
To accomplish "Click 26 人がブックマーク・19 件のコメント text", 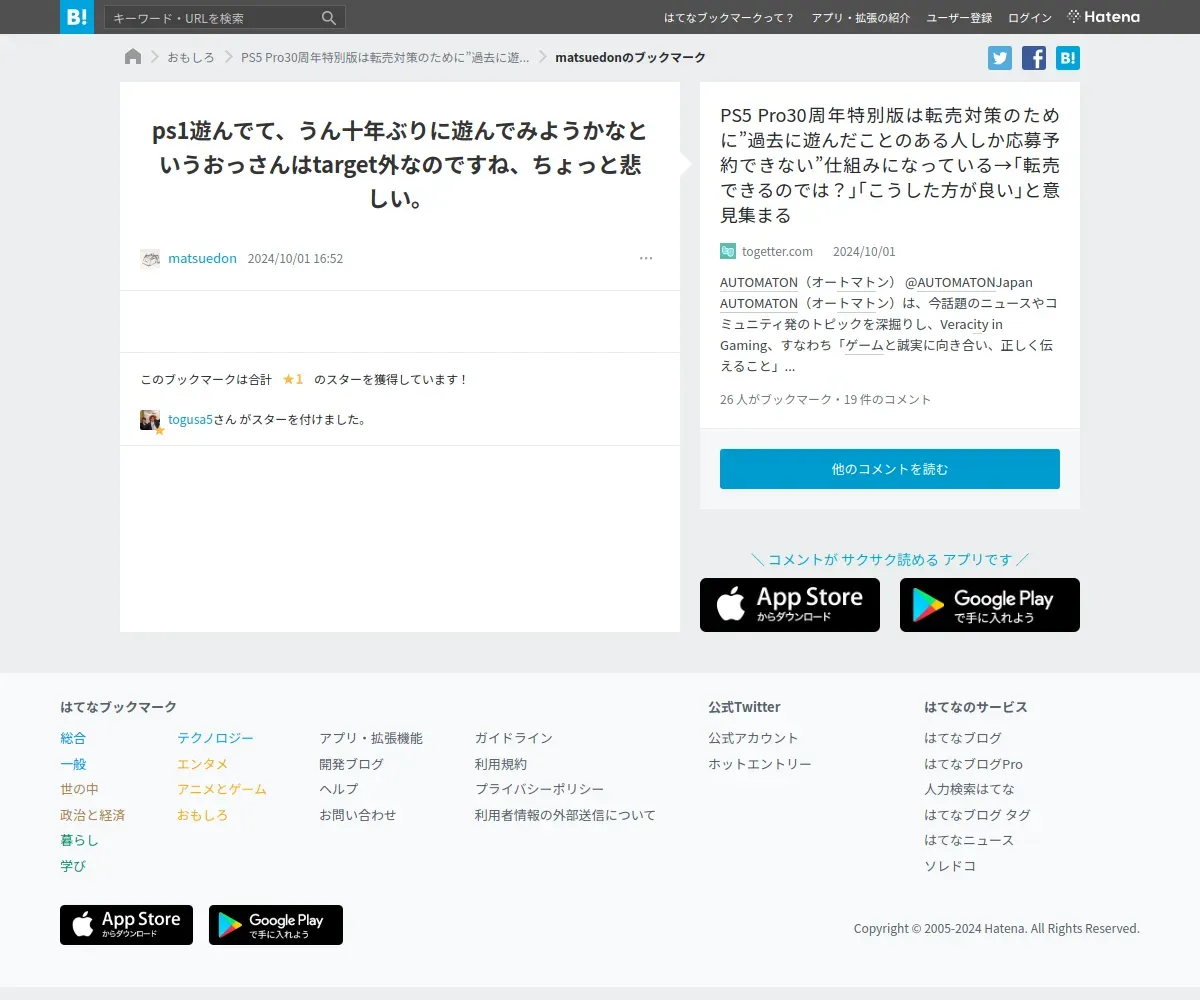I will (825, 400).
